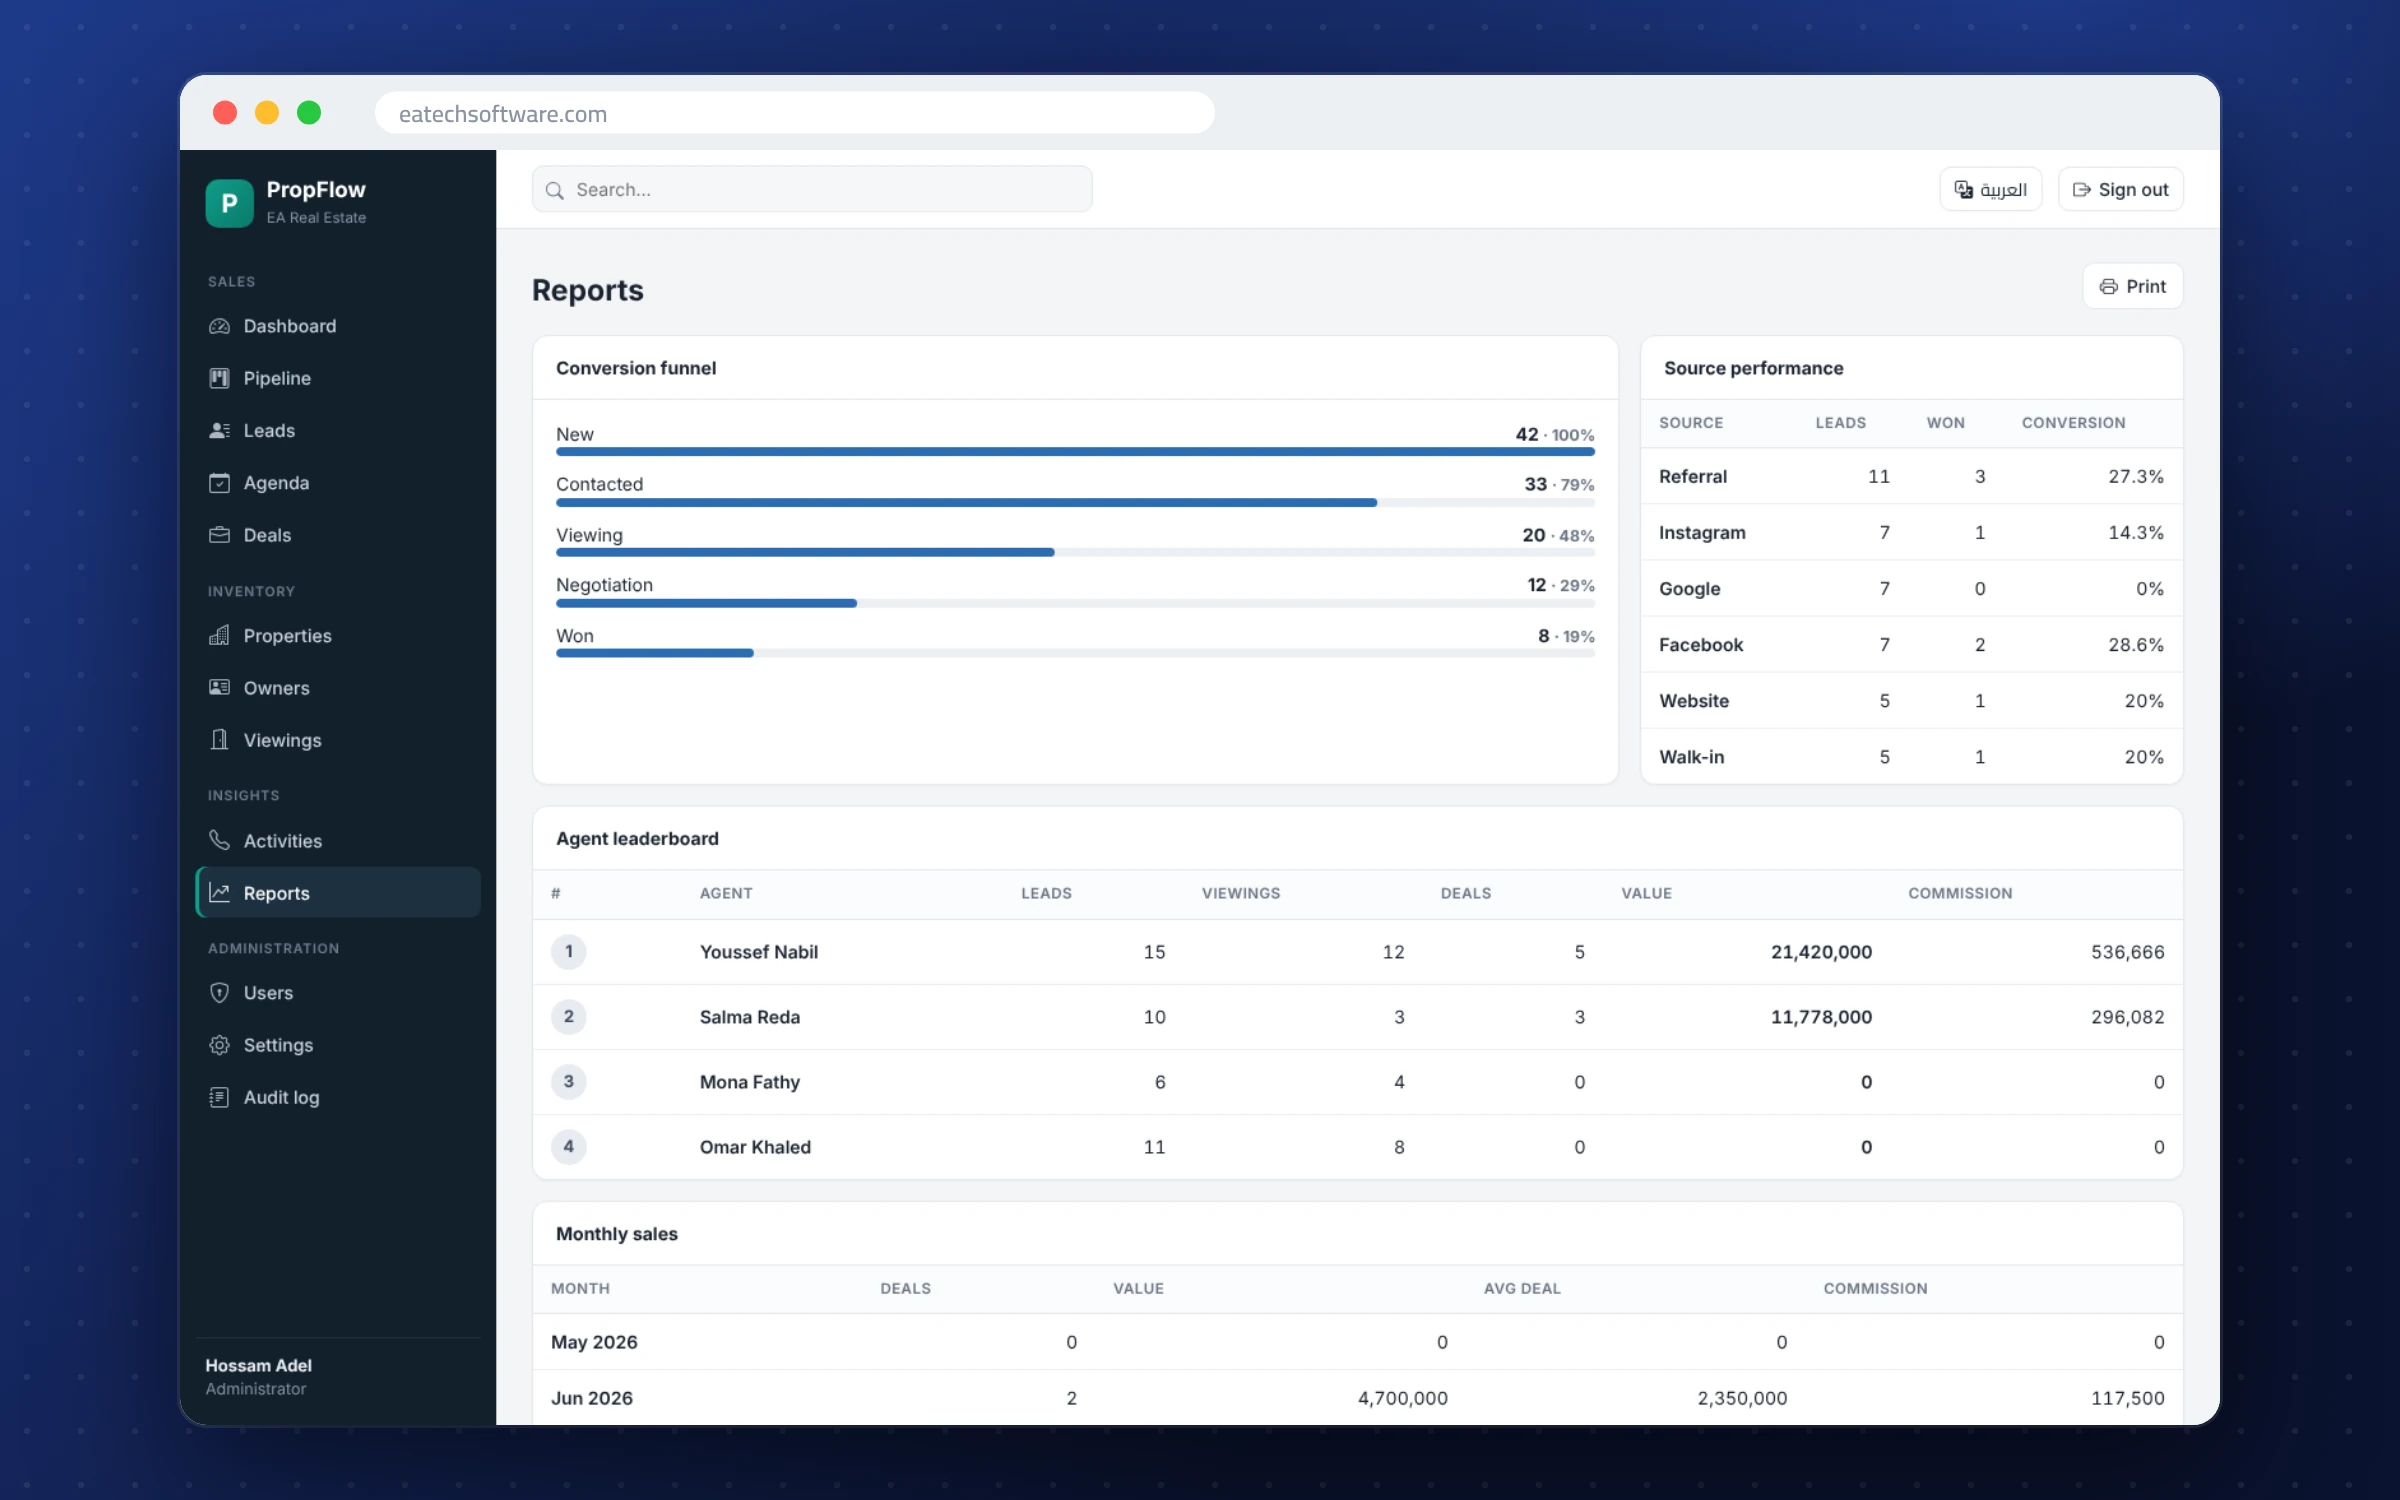Switch language with the العربية button

tap(1990, 190)
